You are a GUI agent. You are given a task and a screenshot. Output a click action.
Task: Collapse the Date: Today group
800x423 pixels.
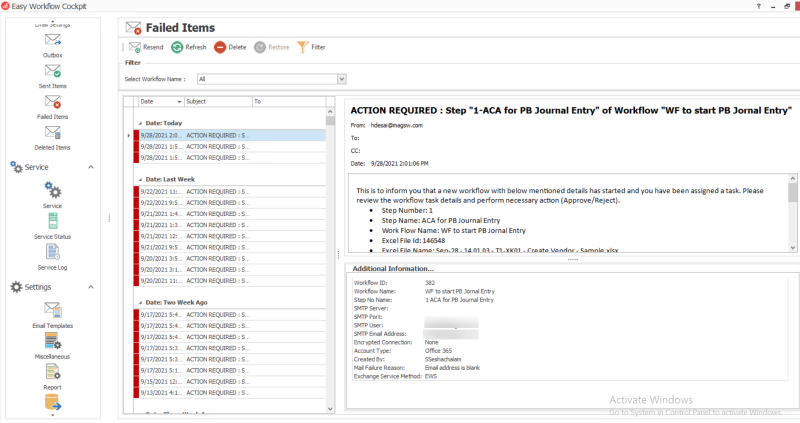coord(140,123)
